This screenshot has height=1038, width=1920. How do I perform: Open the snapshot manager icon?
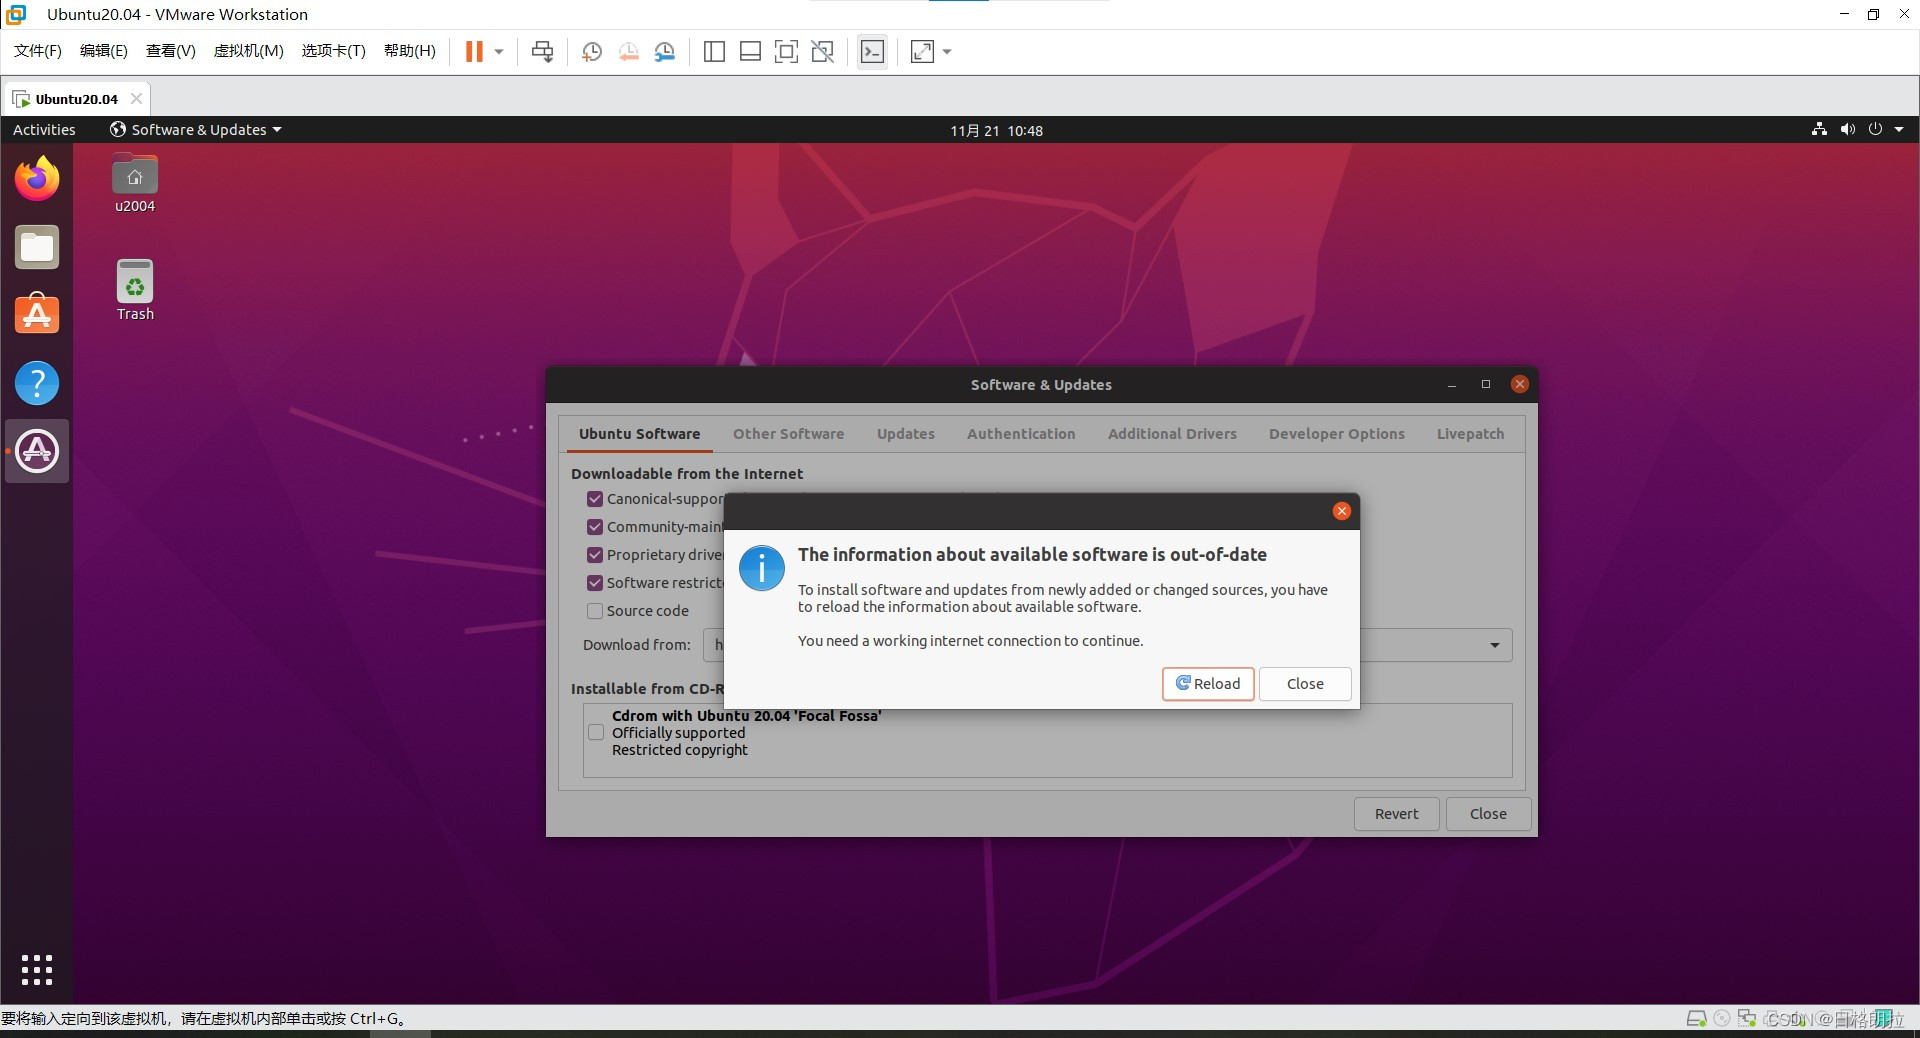click(665, 51)
